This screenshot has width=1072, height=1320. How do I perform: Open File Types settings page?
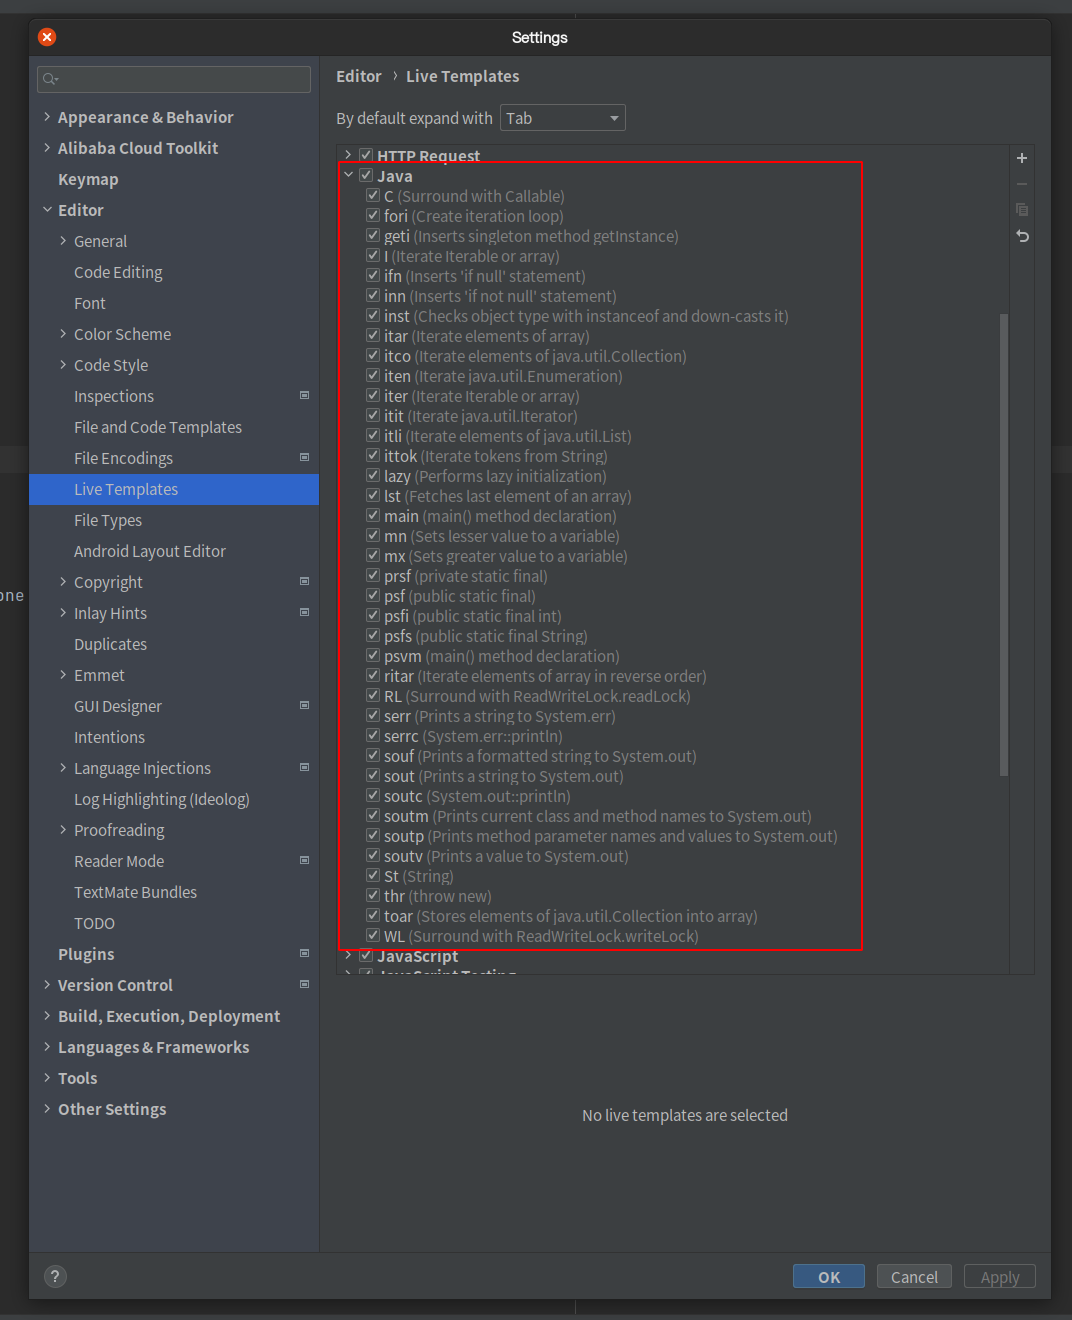108,520
